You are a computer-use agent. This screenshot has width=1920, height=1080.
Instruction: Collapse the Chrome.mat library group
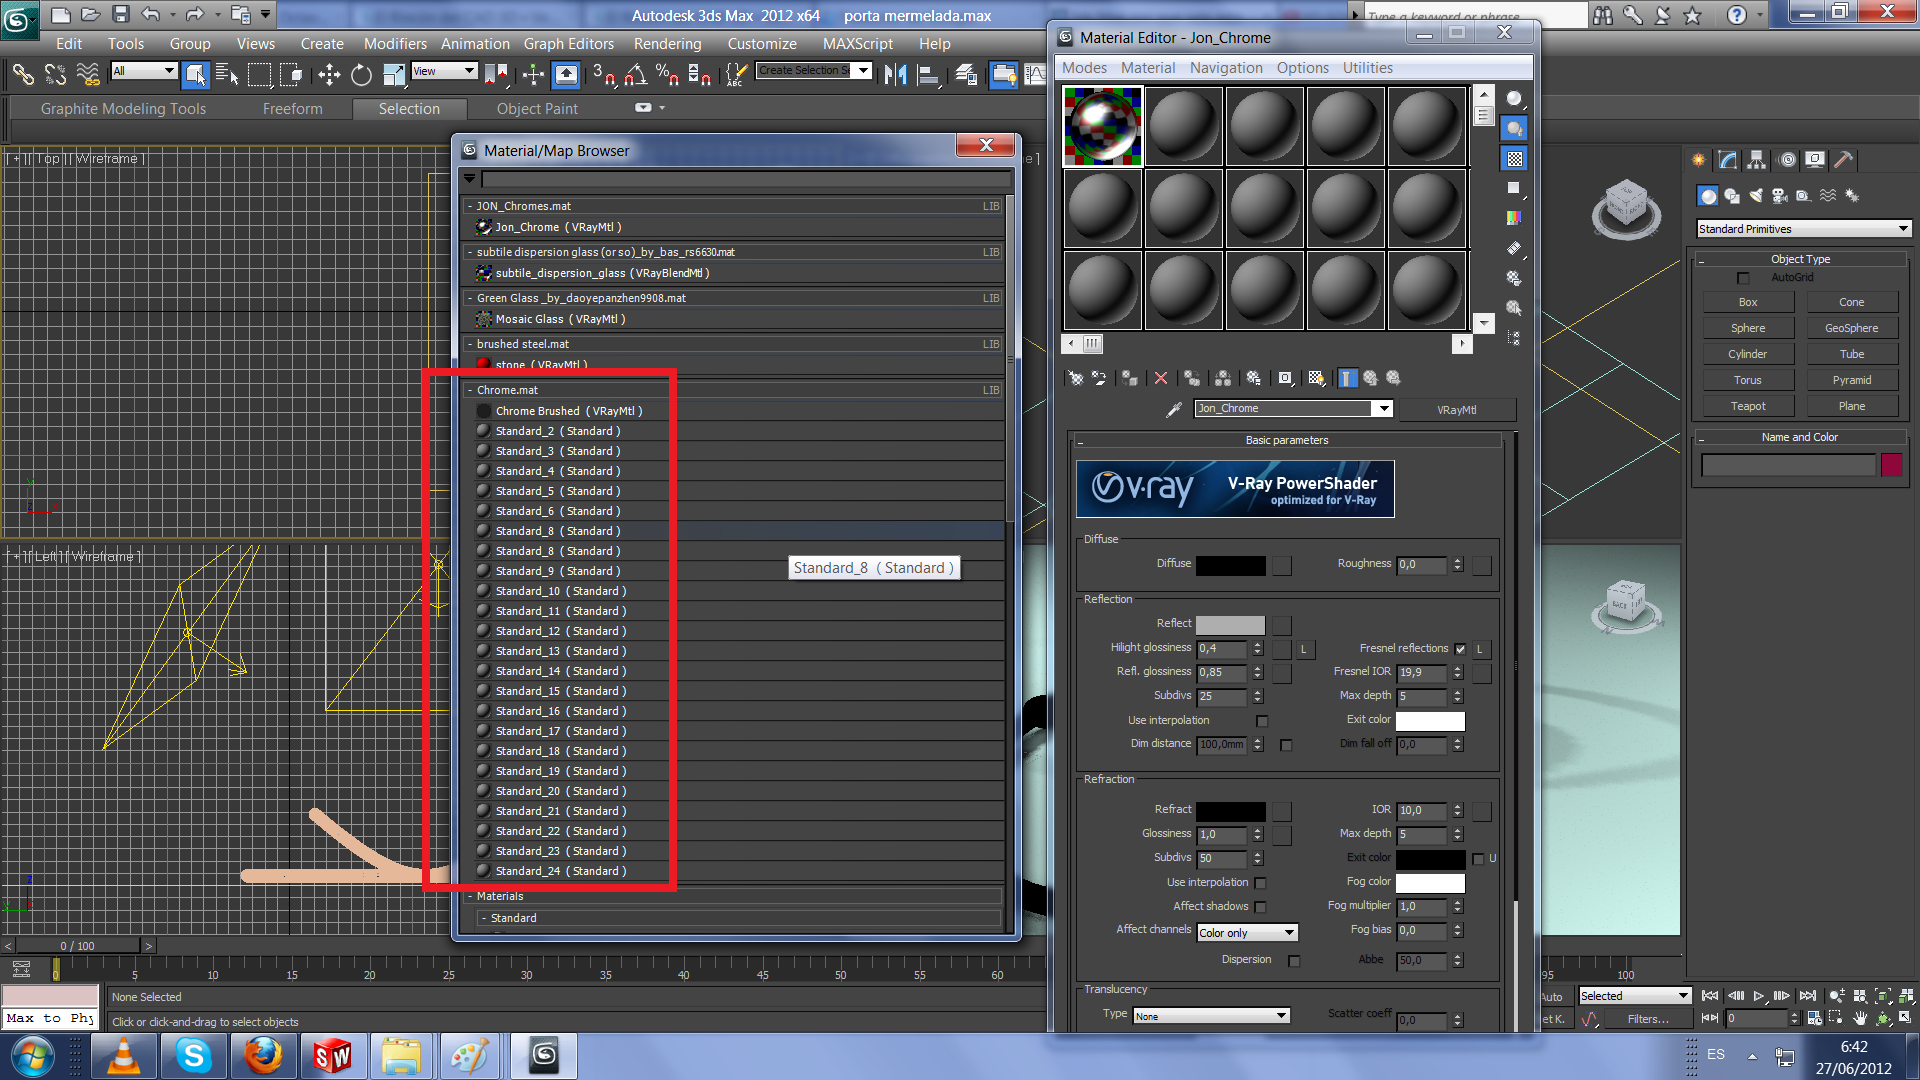point(469,390)
